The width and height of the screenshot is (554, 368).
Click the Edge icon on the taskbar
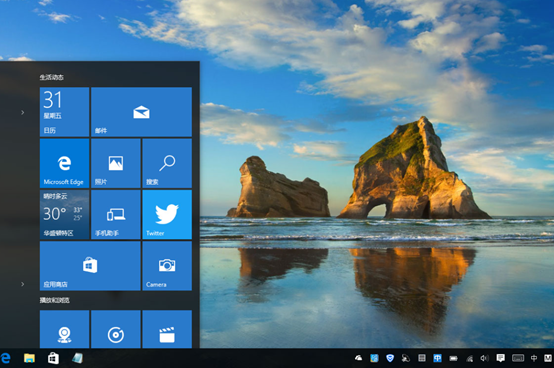click(5, 358)
